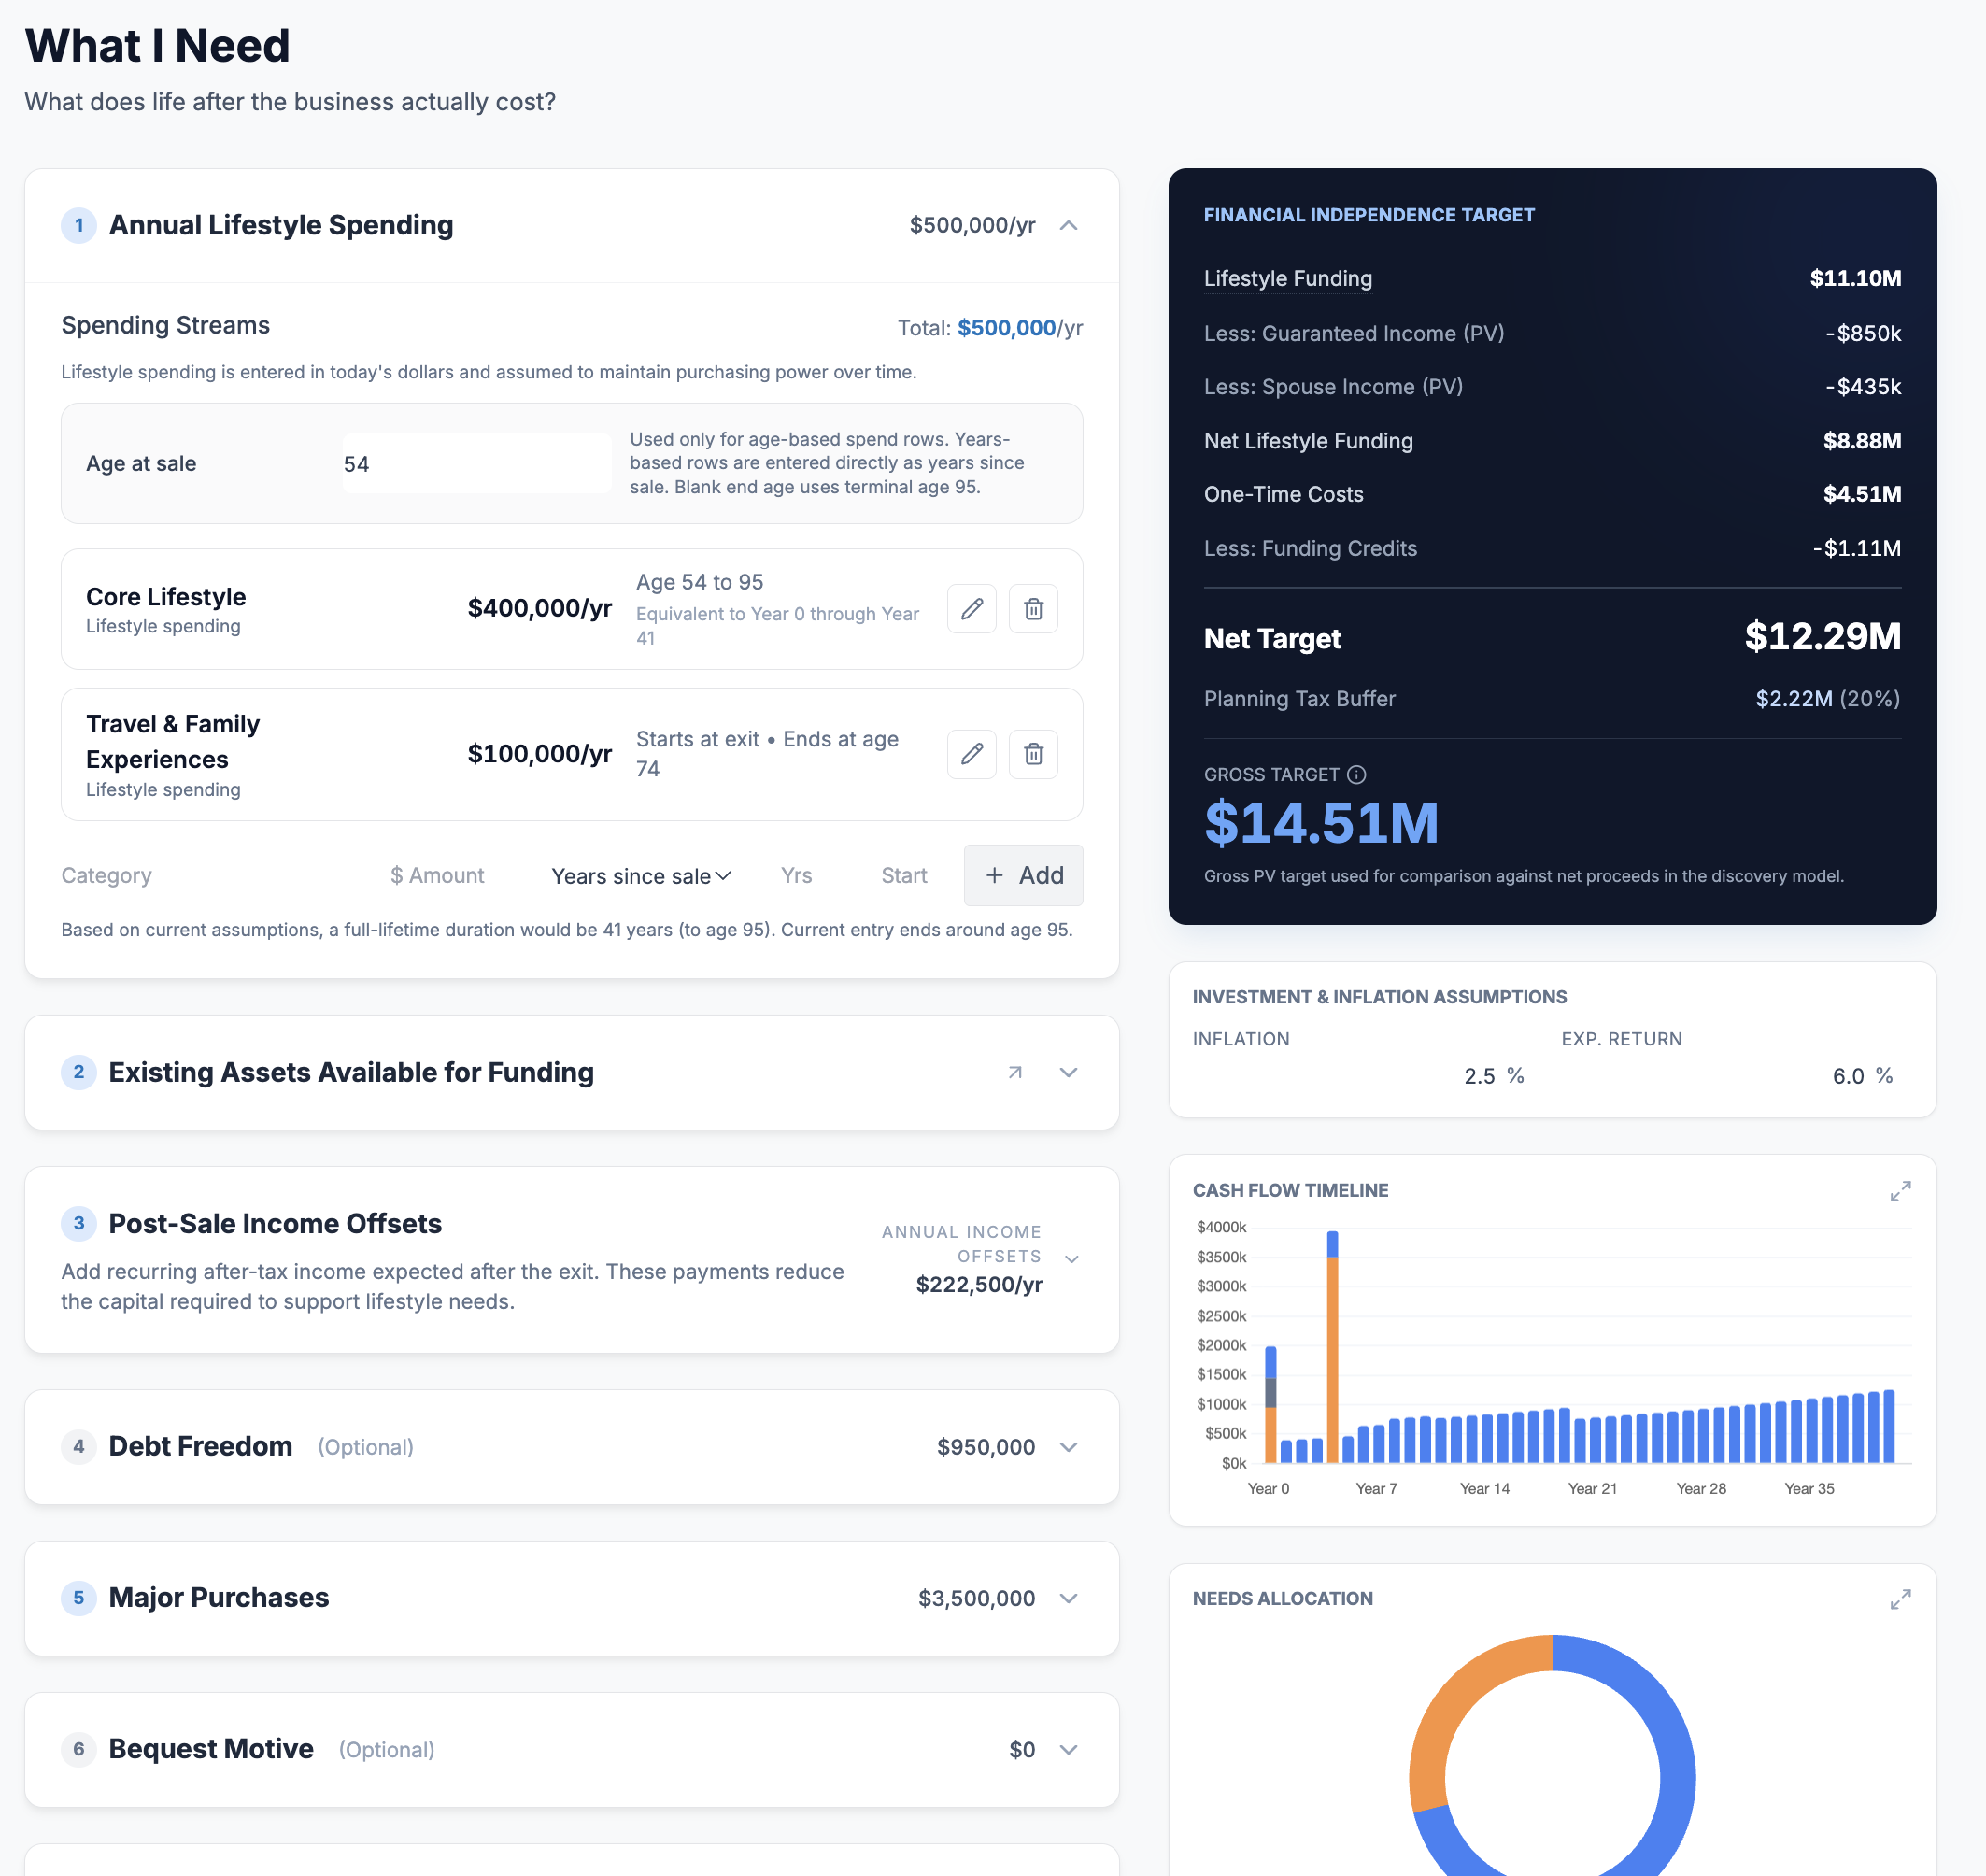Screen dimensions: 1986x1876
Task: Open Existing Assets via the external link arrow
Action: pos(1015,1071)
